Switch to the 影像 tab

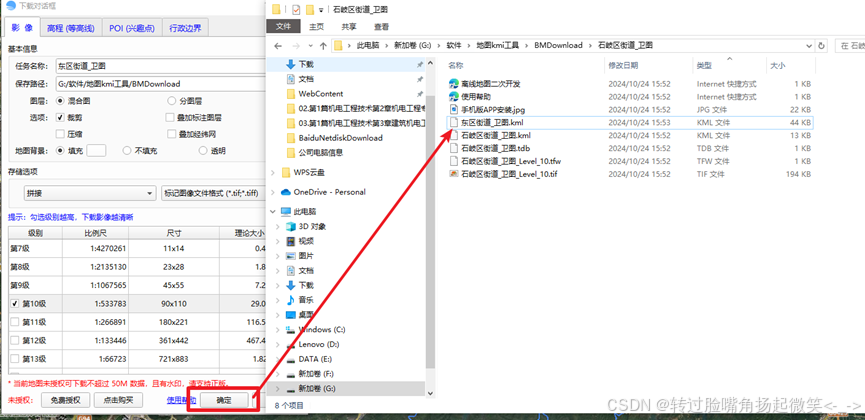22,28
